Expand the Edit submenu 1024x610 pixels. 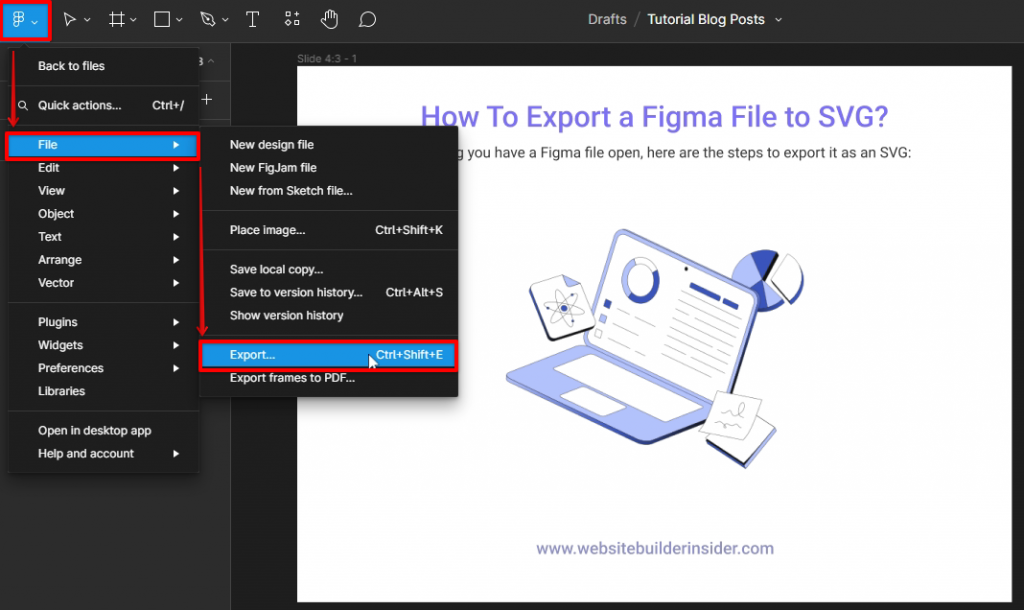click(x=103, y=168)
